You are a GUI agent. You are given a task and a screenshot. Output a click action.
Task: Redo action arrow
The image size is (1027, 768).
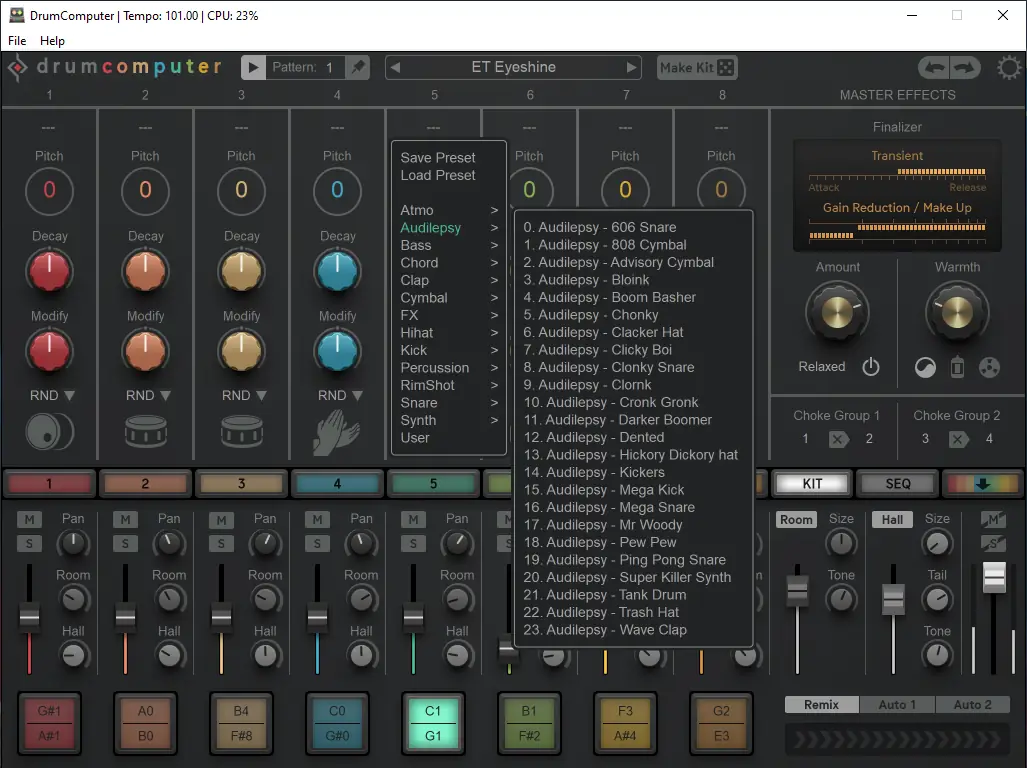(x=965, y=67)
